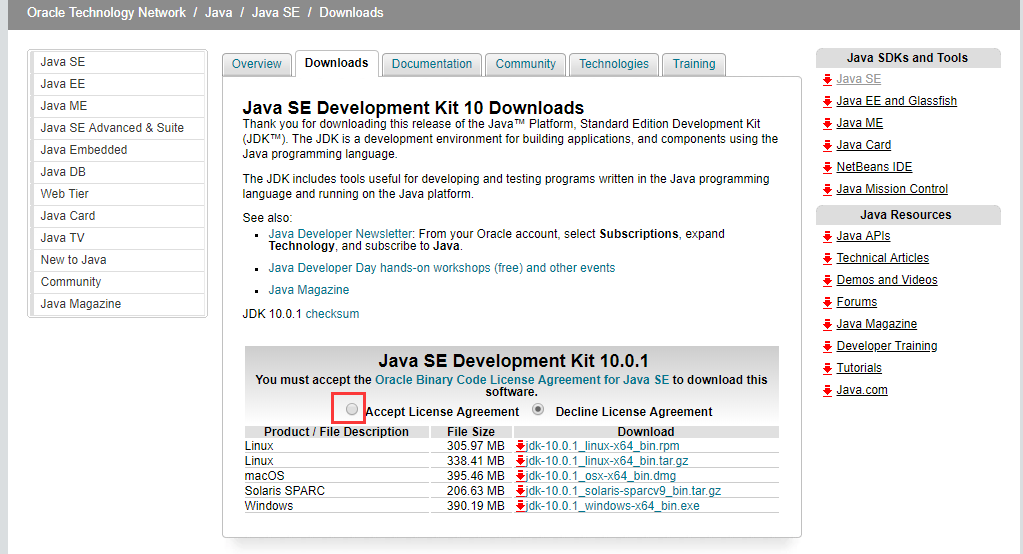Image resolution: width=1023 pixels, height=554 pixels.
Task: Open the Java Developer Newsletter link
Action: click(341, 234)
